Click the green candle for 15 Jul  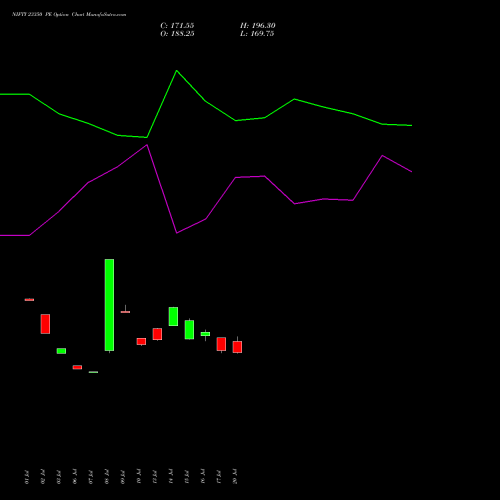pyautogui.click(x=189, y=330)
